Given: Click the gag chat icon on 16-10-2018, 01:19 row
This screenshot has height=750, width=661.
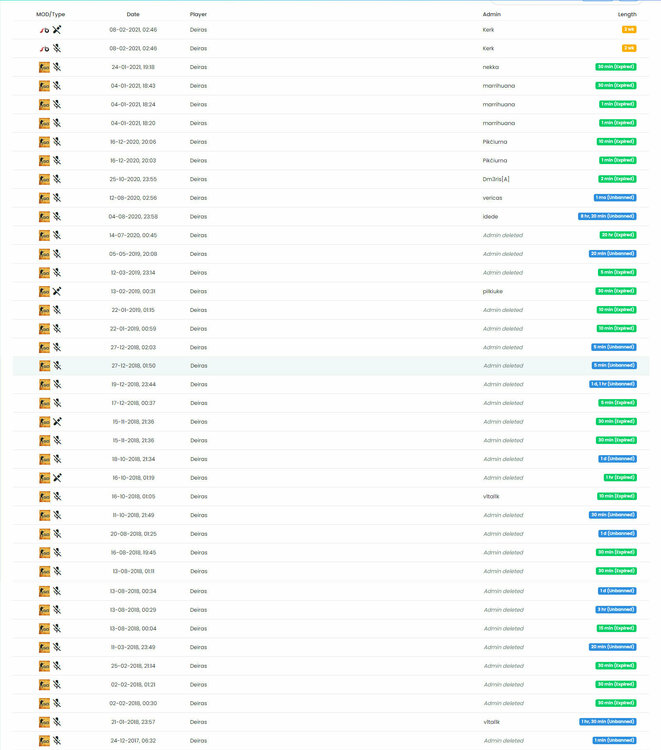Looking at the screenshot, I should [x=57, y=478].
